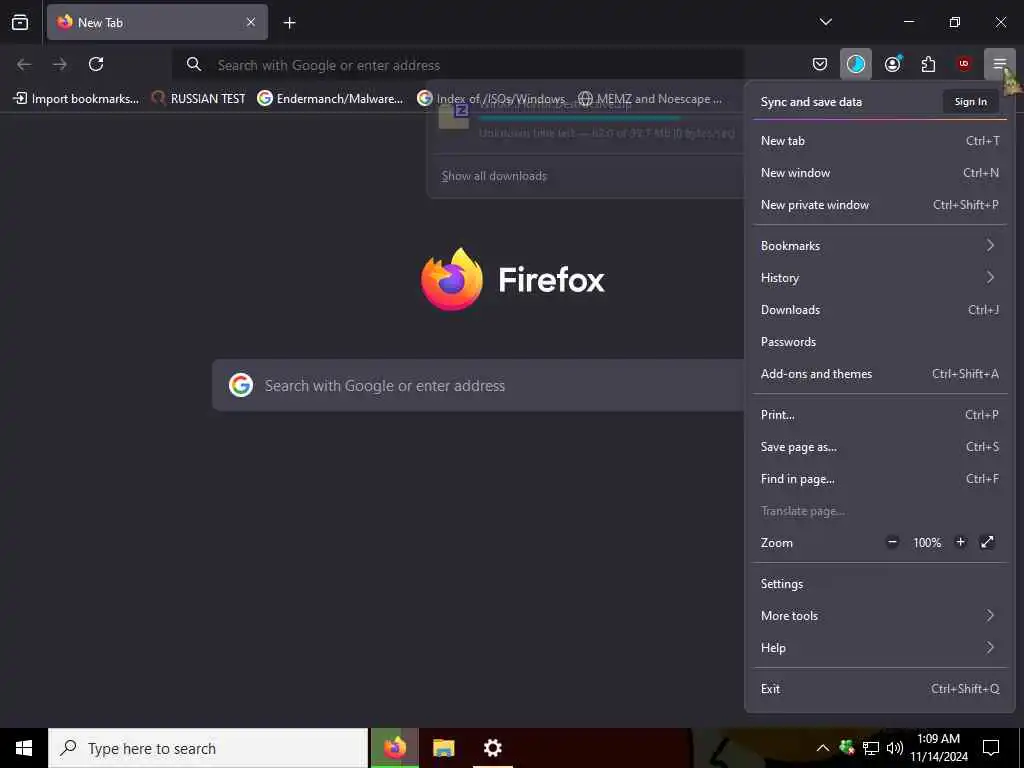Reload the current page
1024x768 pixels.
point(96,64)
